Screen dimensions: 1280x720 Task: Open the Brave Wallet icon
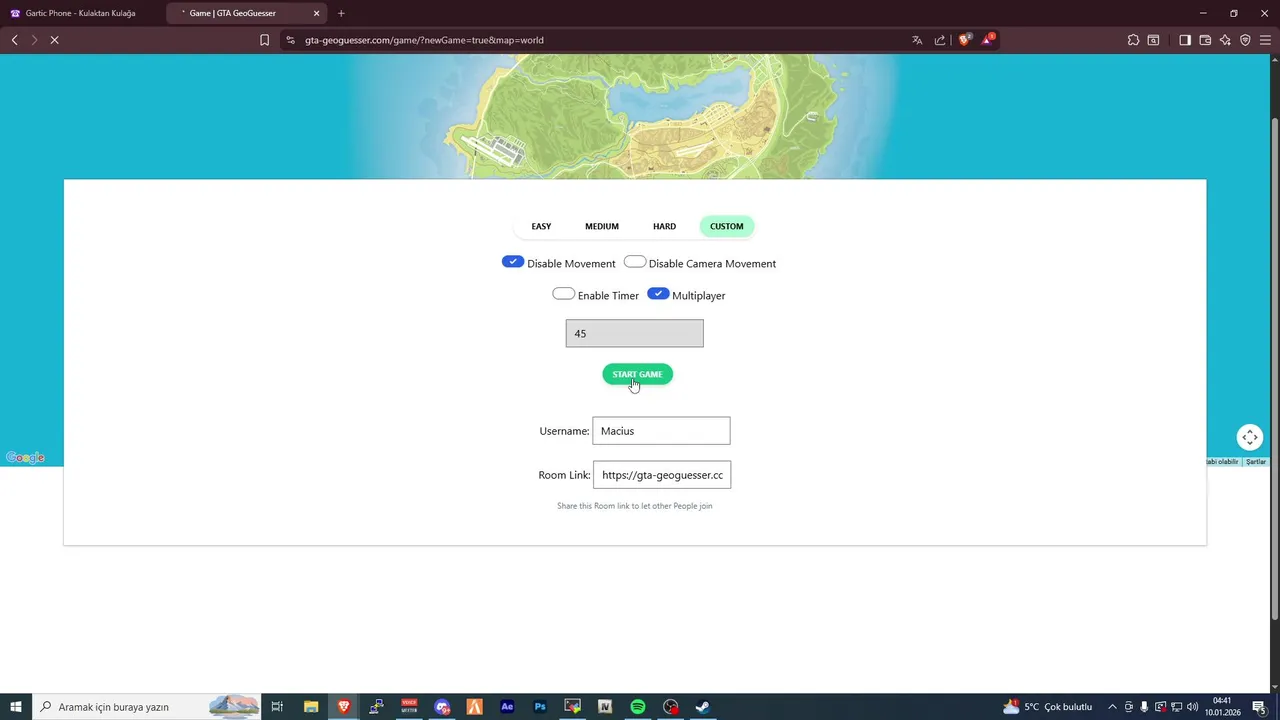[1205, 40]
